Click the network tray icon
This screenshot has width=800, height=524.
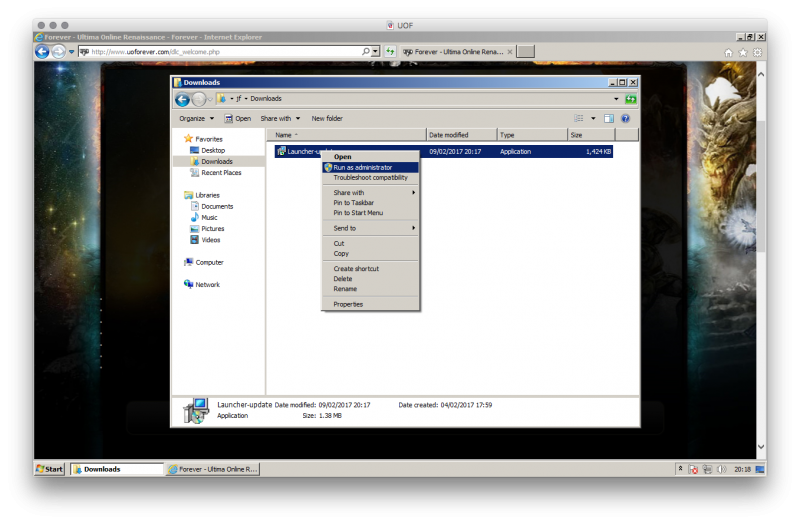coord(707,469)
